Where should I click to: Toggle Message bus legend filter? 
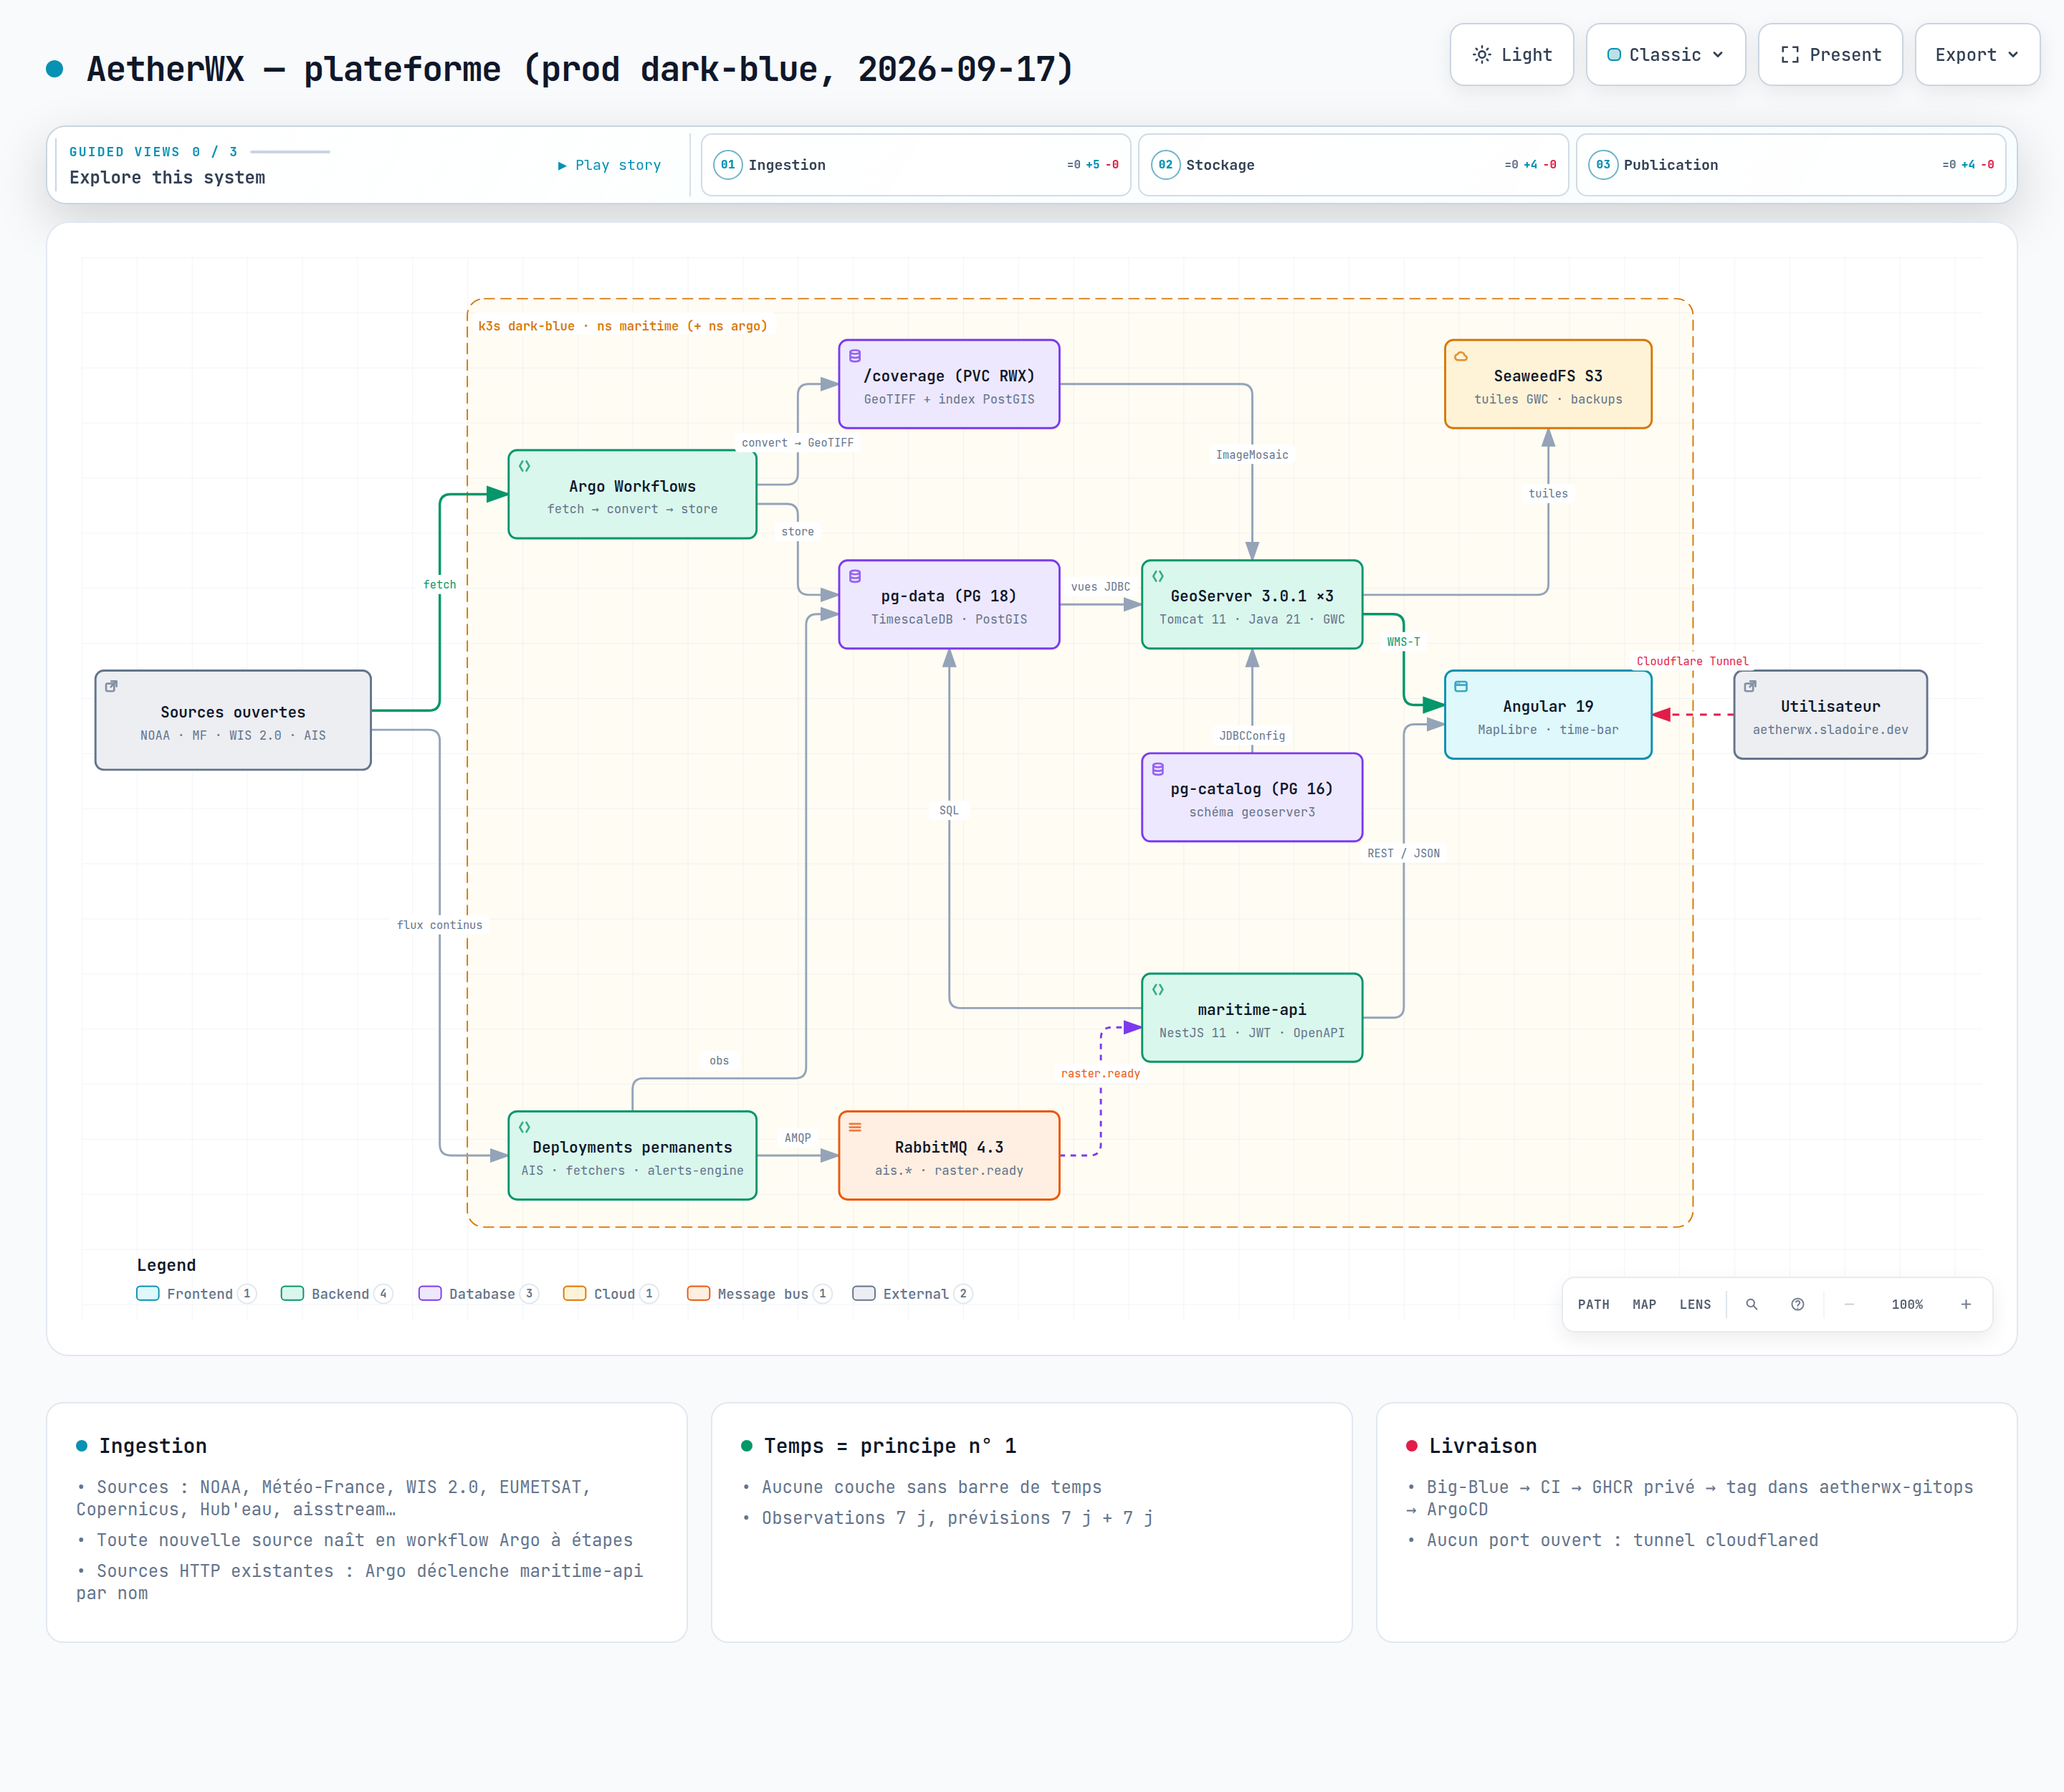point(759,1293)
